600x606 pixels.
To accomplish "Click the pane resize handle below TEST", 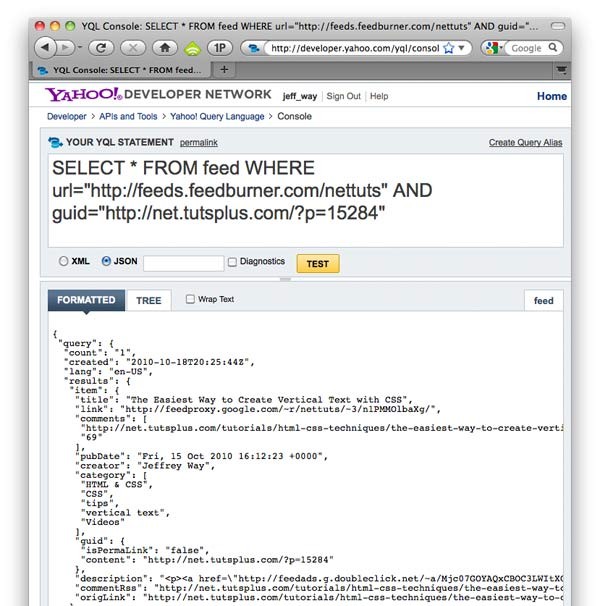I will pyautogui.click(x=285, y=279).
